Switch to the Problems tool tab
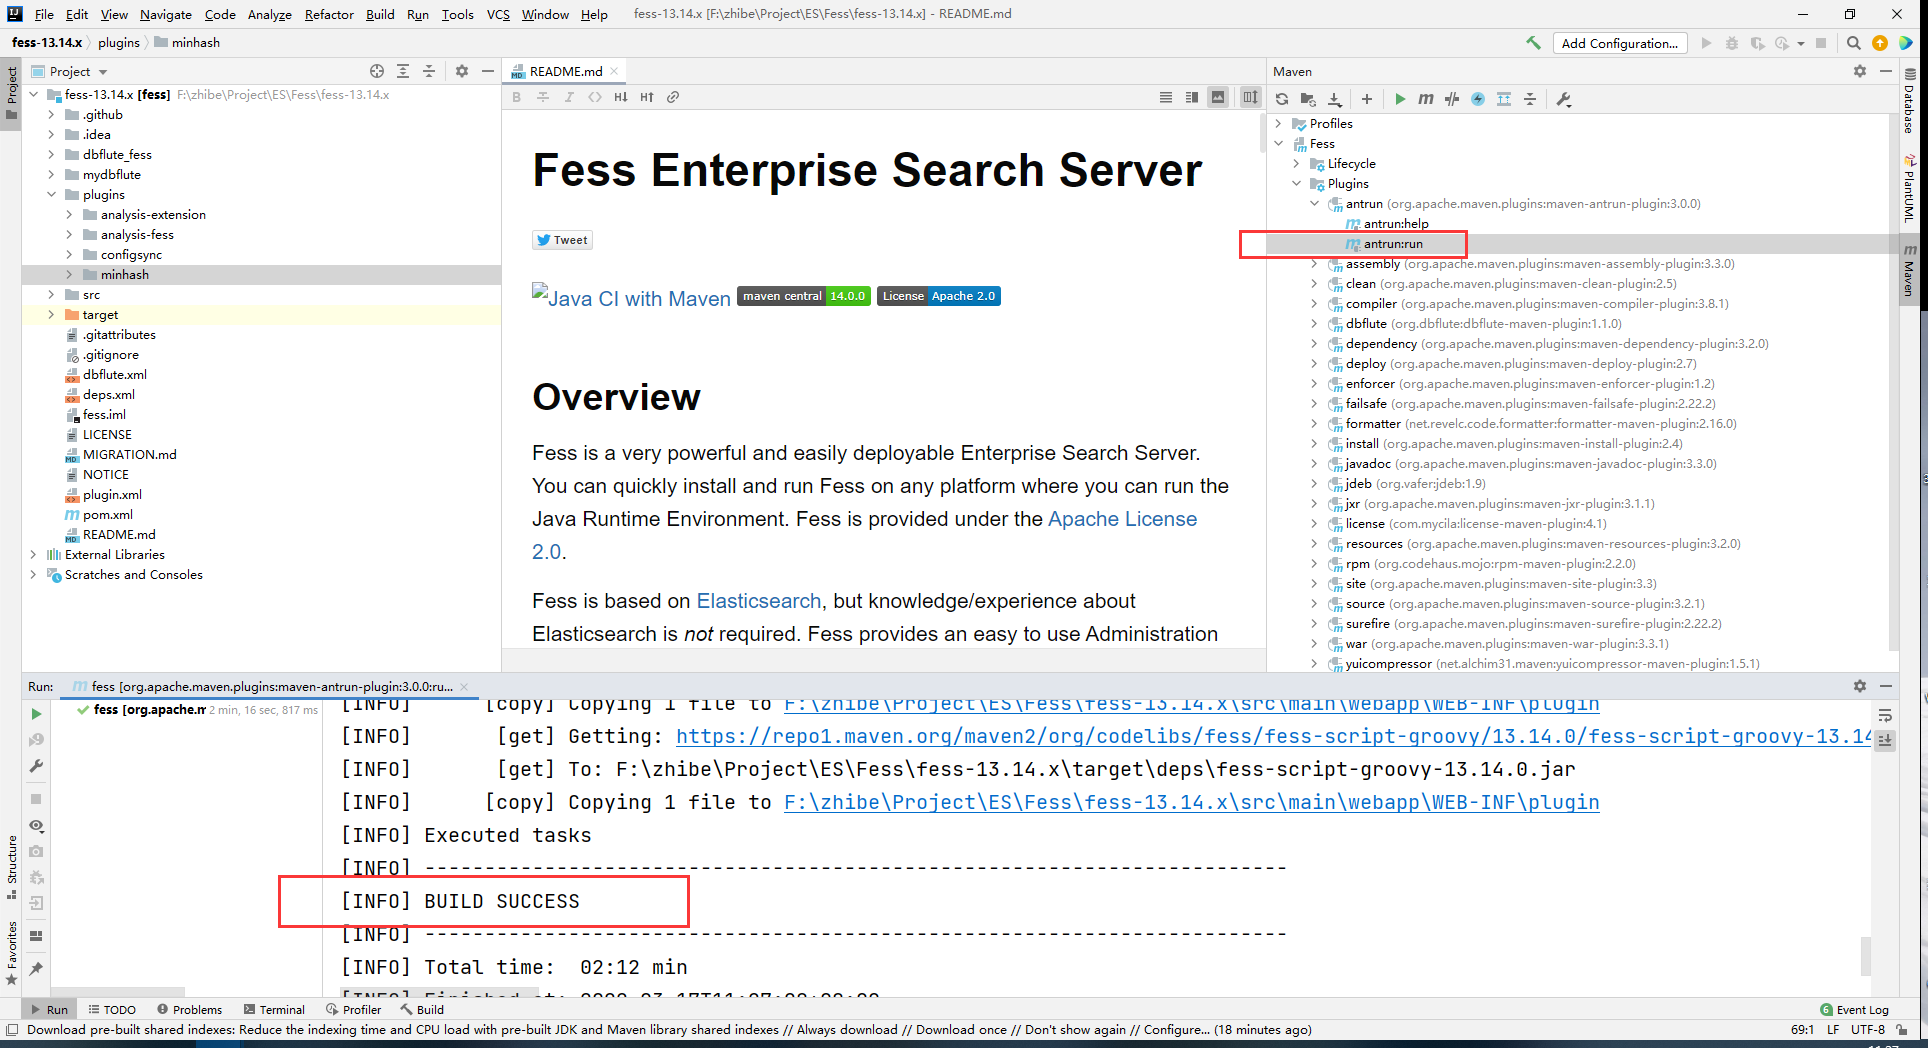The height and width of the screenshot is (1048, 1928). point(189,1010)
